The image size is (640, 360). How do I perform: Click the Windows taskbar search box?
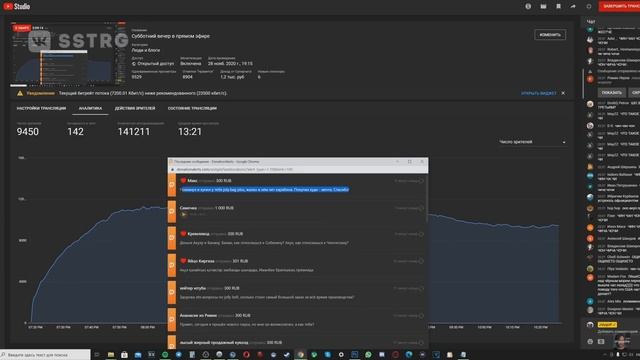tap(45, 355)
